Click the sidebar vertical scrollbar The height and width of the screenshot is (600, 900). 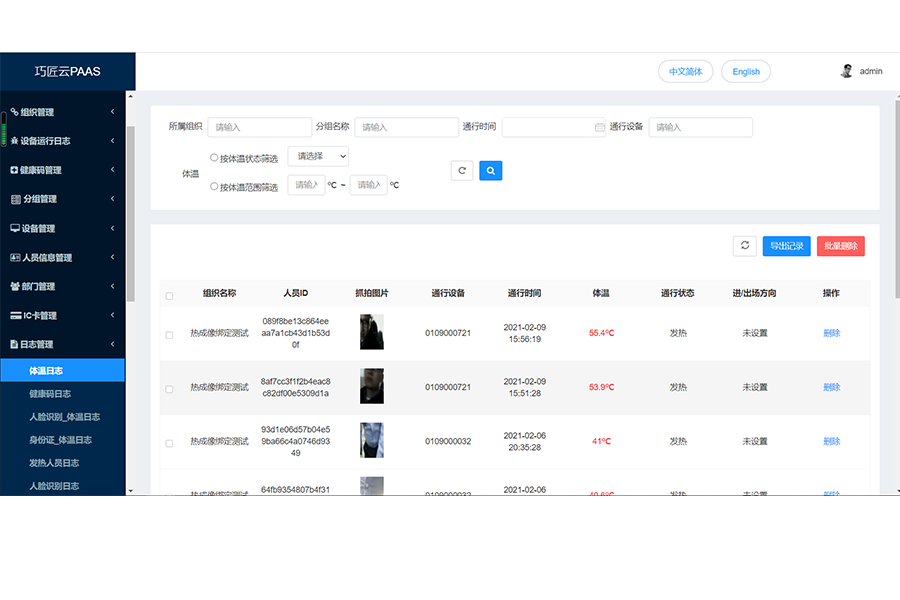(131, 214)
